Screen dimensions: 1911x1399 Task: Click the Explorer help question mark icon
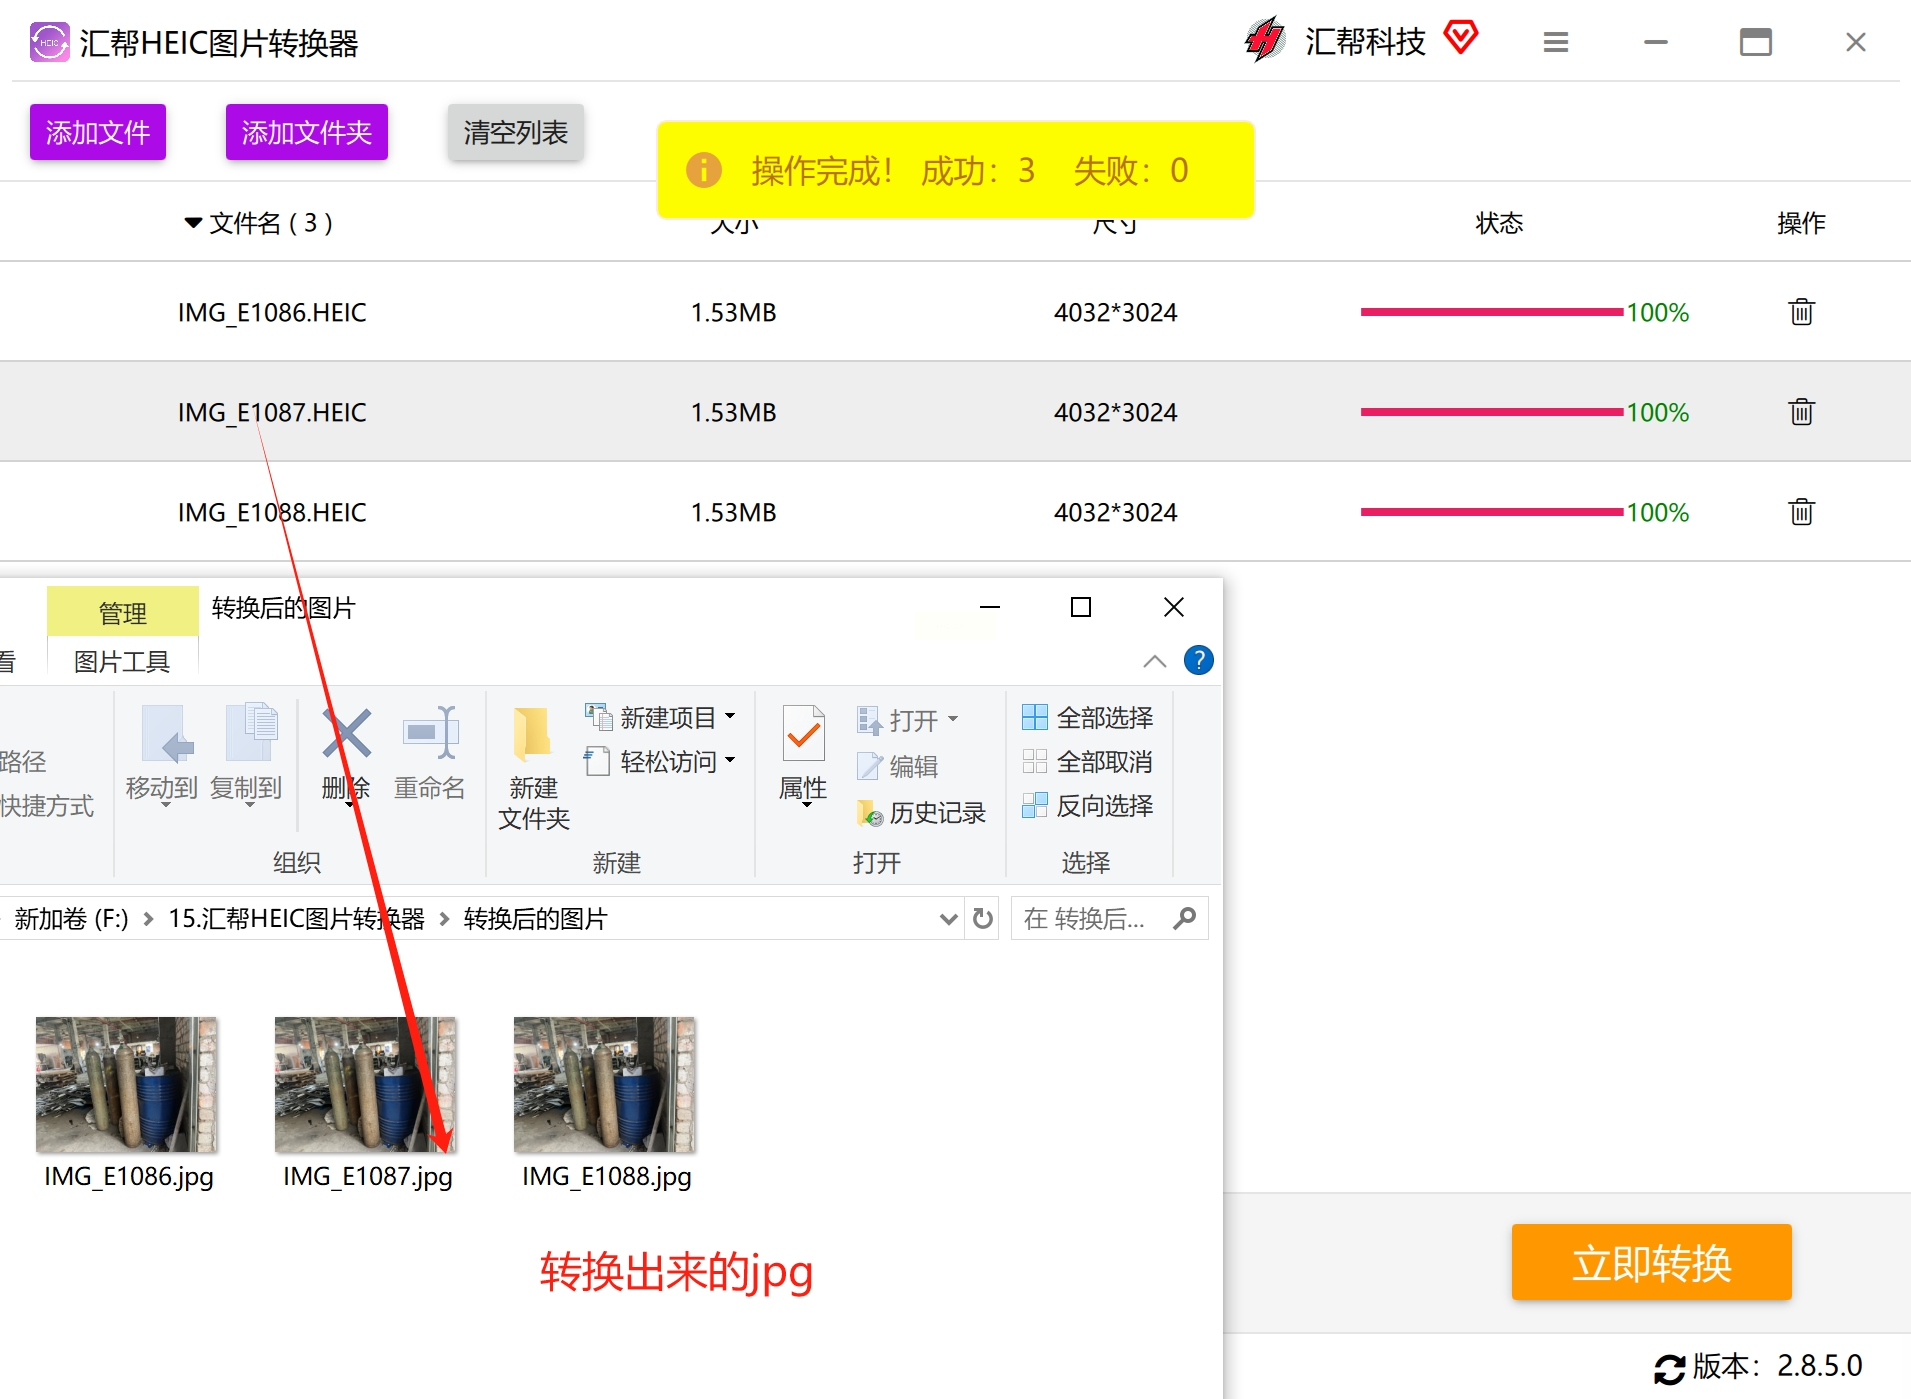[1198, 660]
